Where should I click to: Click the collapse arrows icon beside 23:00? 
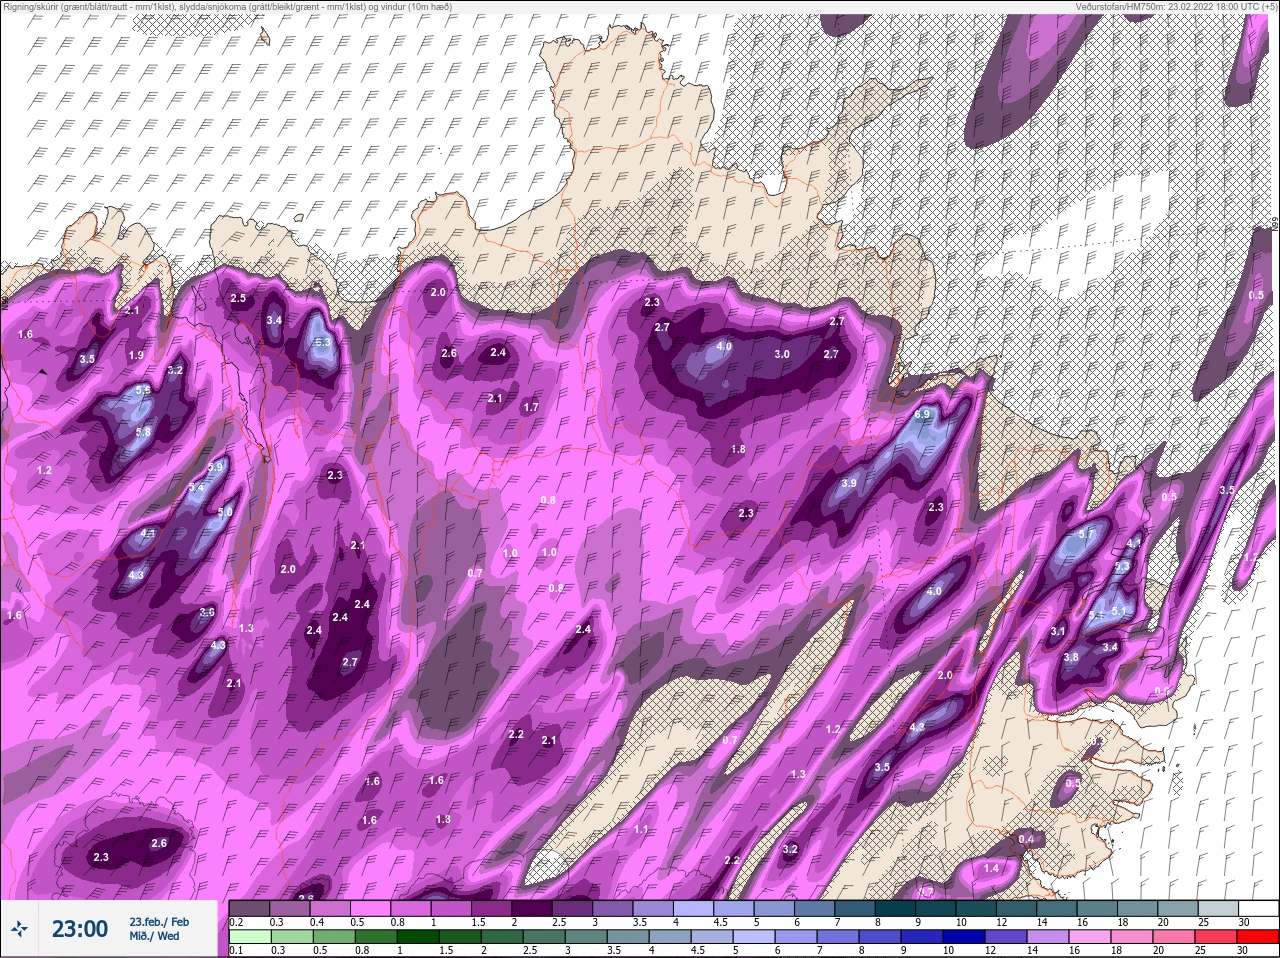(21, 929)
